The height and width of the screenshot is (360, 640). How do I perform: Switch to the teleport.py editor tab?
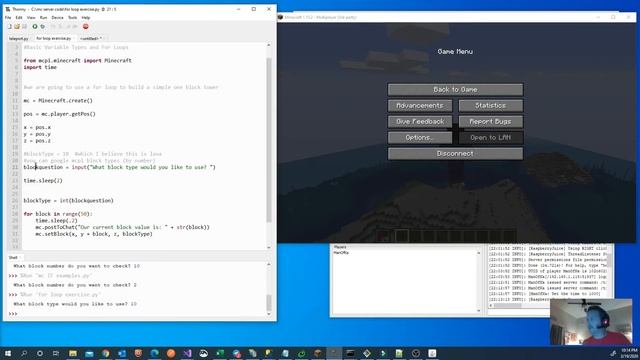[x=18, y=38]
